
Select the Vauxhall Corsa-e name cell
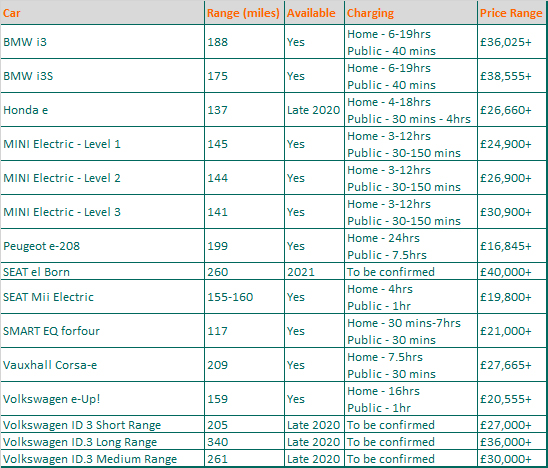coord(102,365)
